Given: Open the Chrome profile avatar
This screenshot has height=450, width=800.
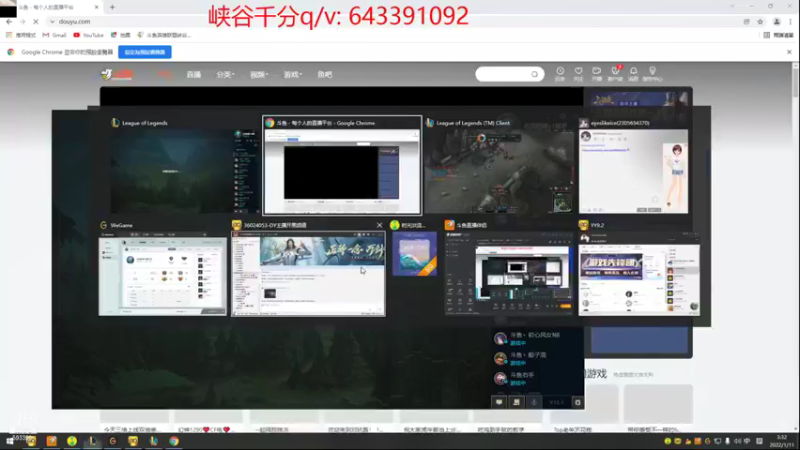Looking at the screenshot, I should pos(777,21).
